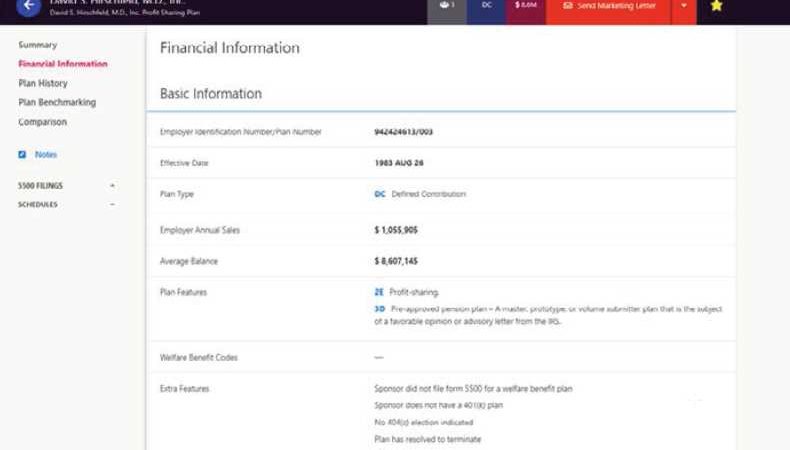This screenshot has width=790, height=450.
Task: Go to Summary in the sidebar
Action: (x=38, y=45)
